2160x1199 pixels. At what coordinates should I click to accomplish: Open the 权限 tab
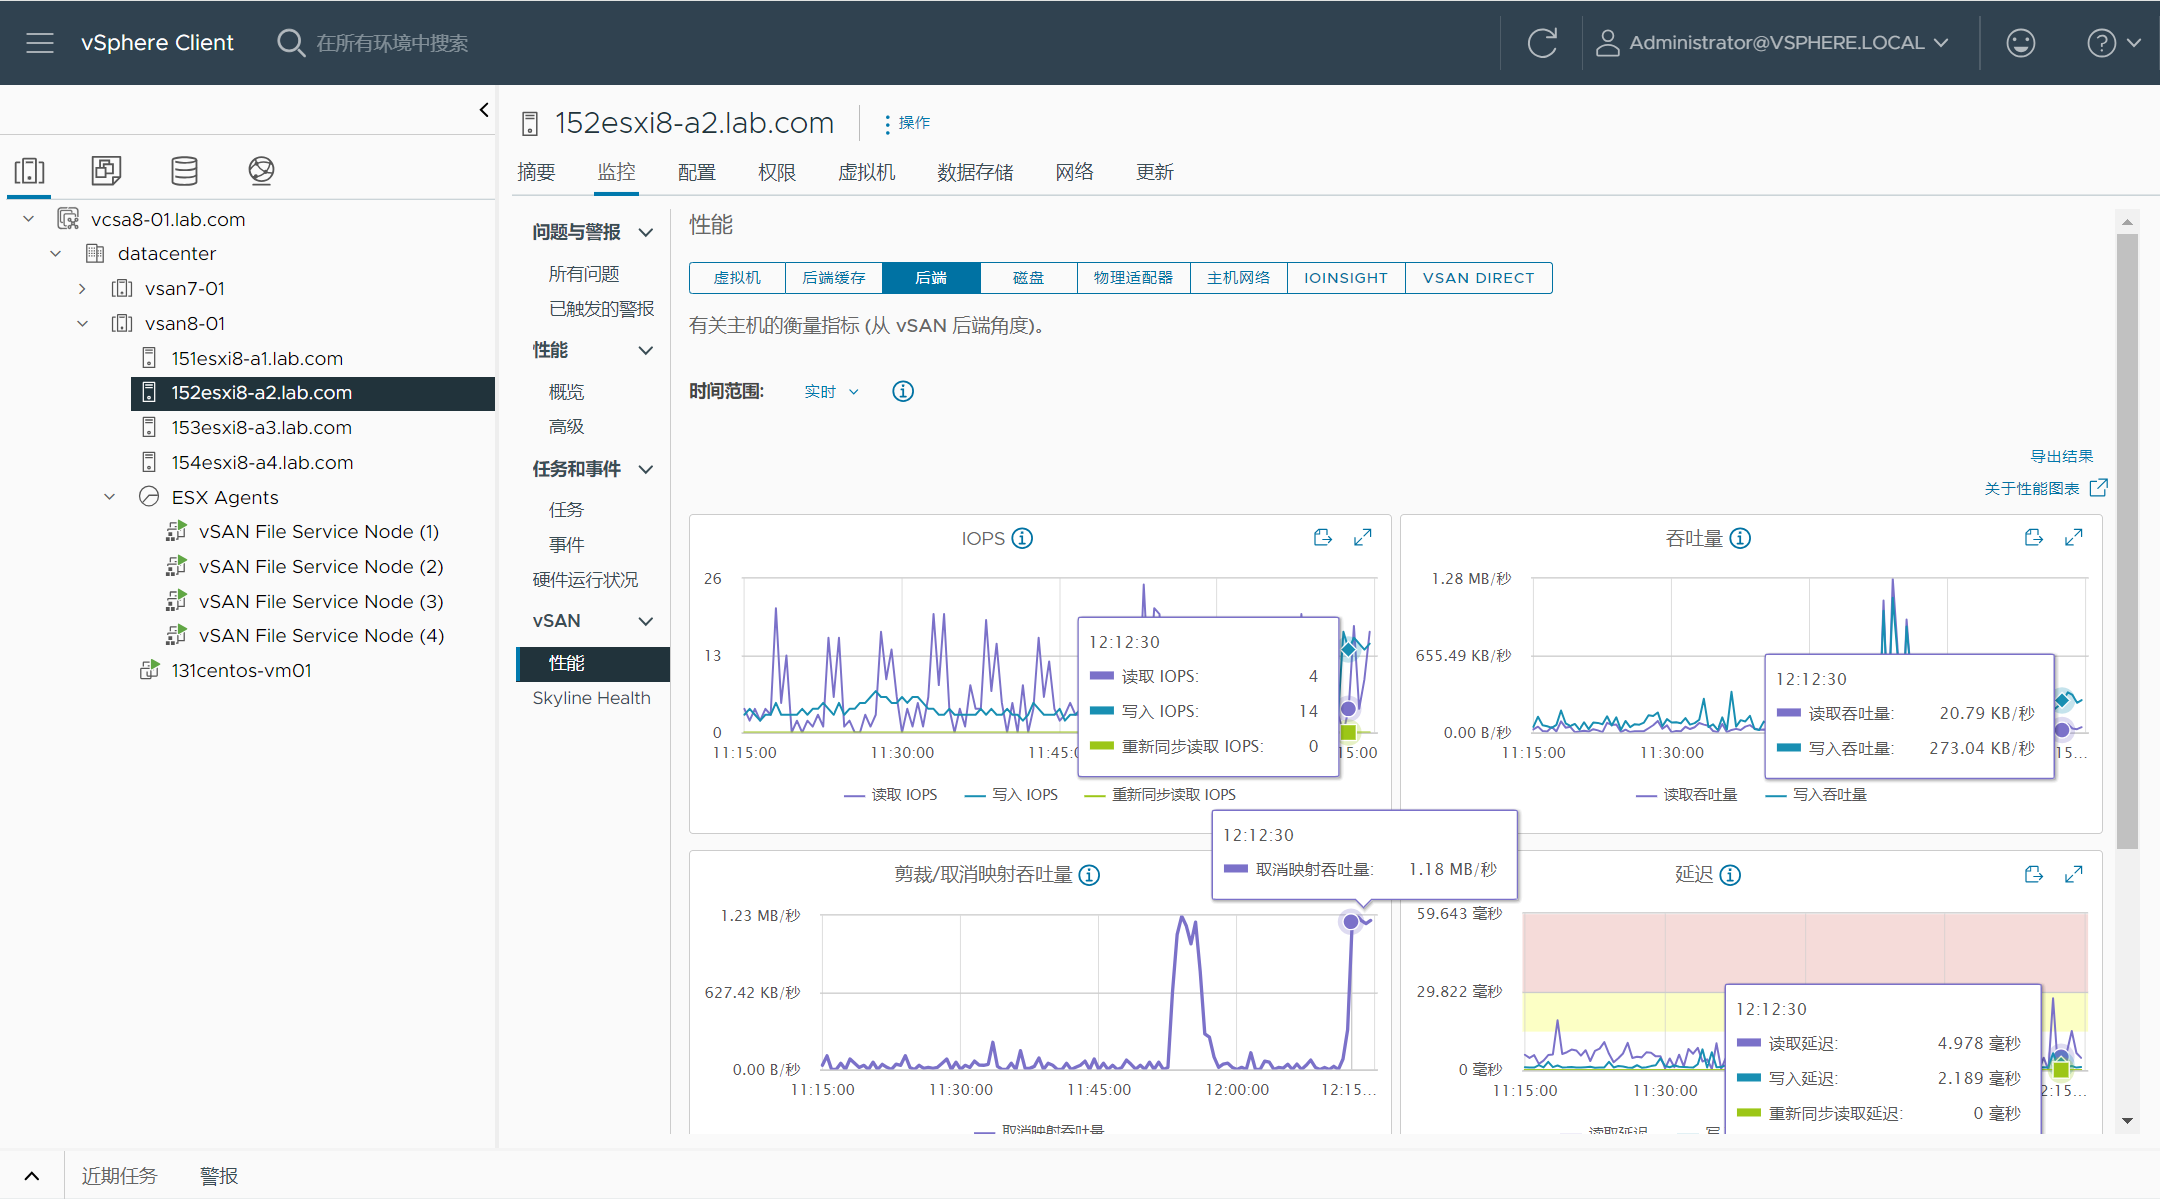pos(777,172)
